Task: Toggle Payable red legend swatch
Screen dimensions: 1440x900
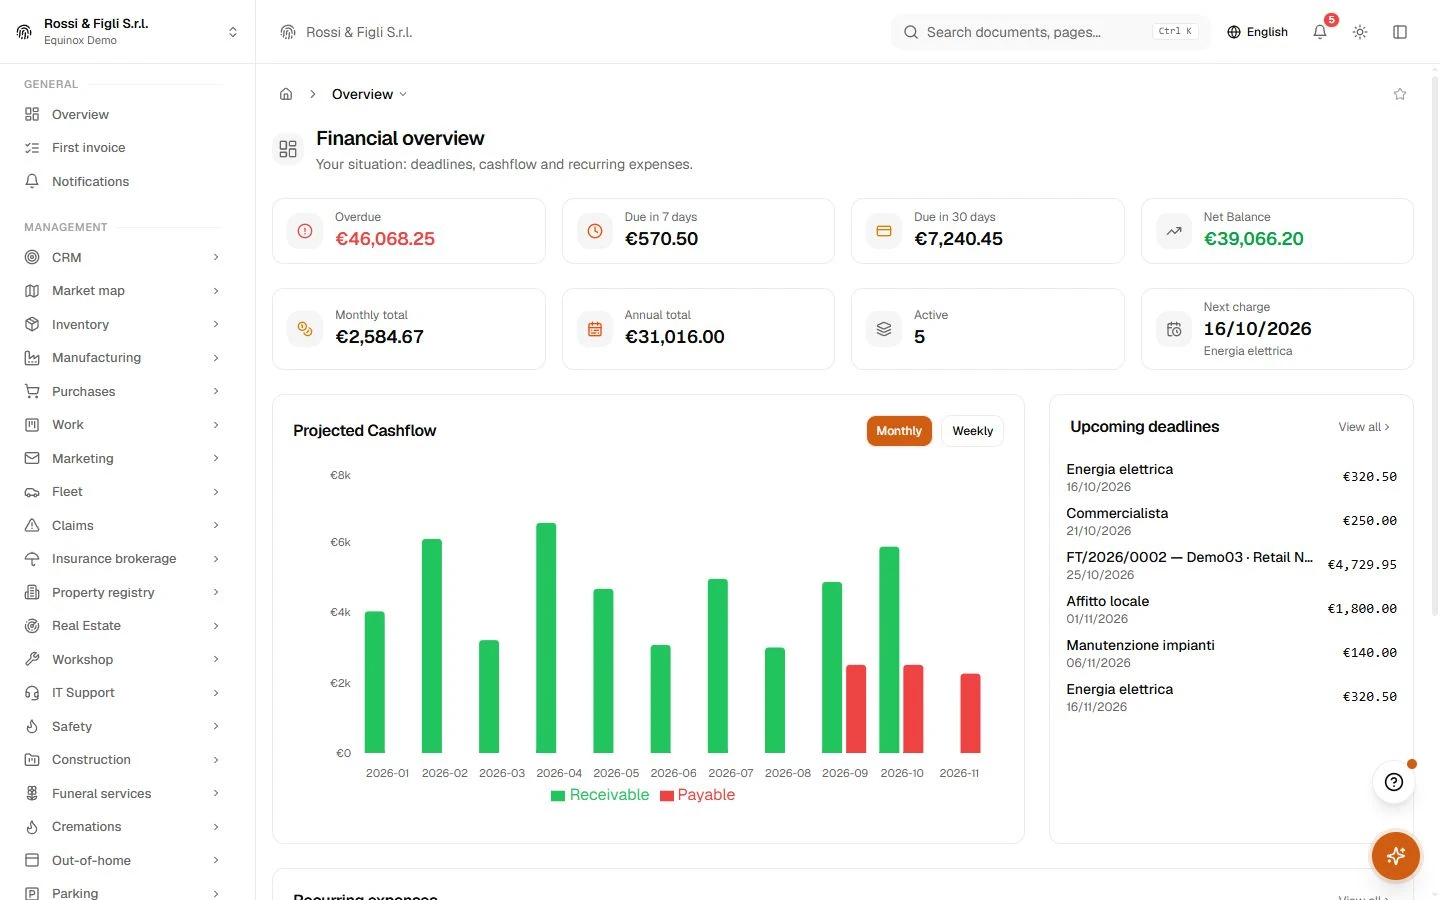Action: tap(667, 796)
